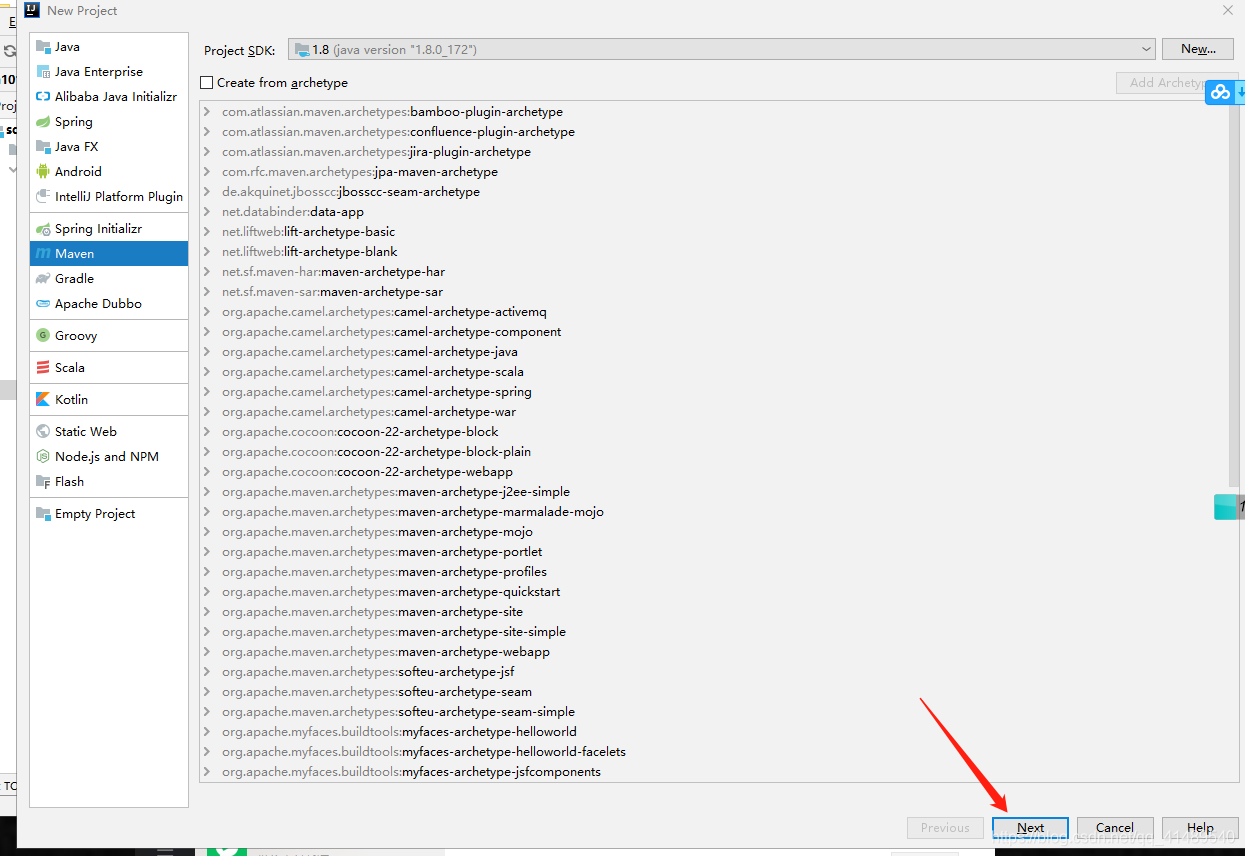Select jbosscc-seam-archetype row
The width and height of the screenshot is (1245, 856).
[714, 192]
